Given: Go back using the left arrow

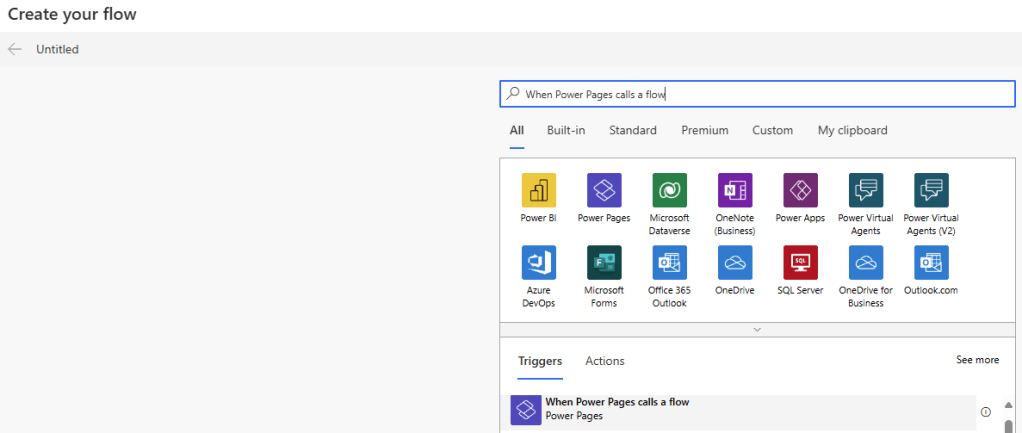Looking at the screenshot, I should (14, 49).
